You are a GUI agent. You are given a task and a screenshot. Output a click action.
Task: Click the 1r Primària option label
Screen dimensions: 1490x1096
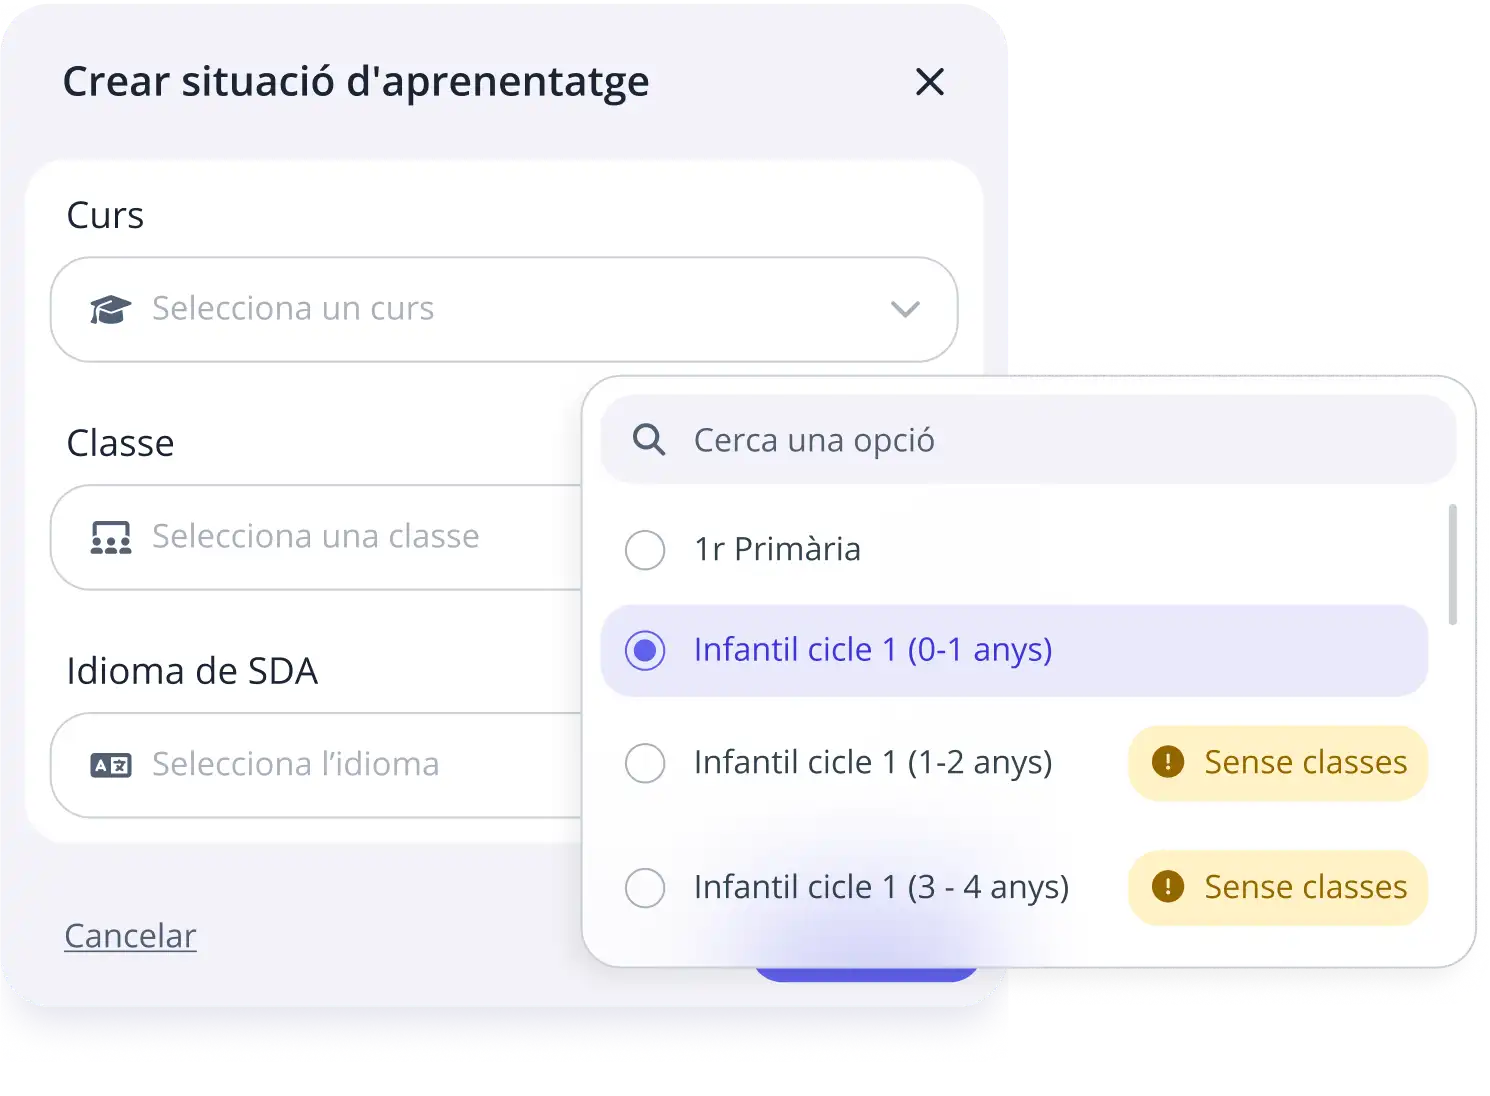pyautogui.click(x=777, y=549)
